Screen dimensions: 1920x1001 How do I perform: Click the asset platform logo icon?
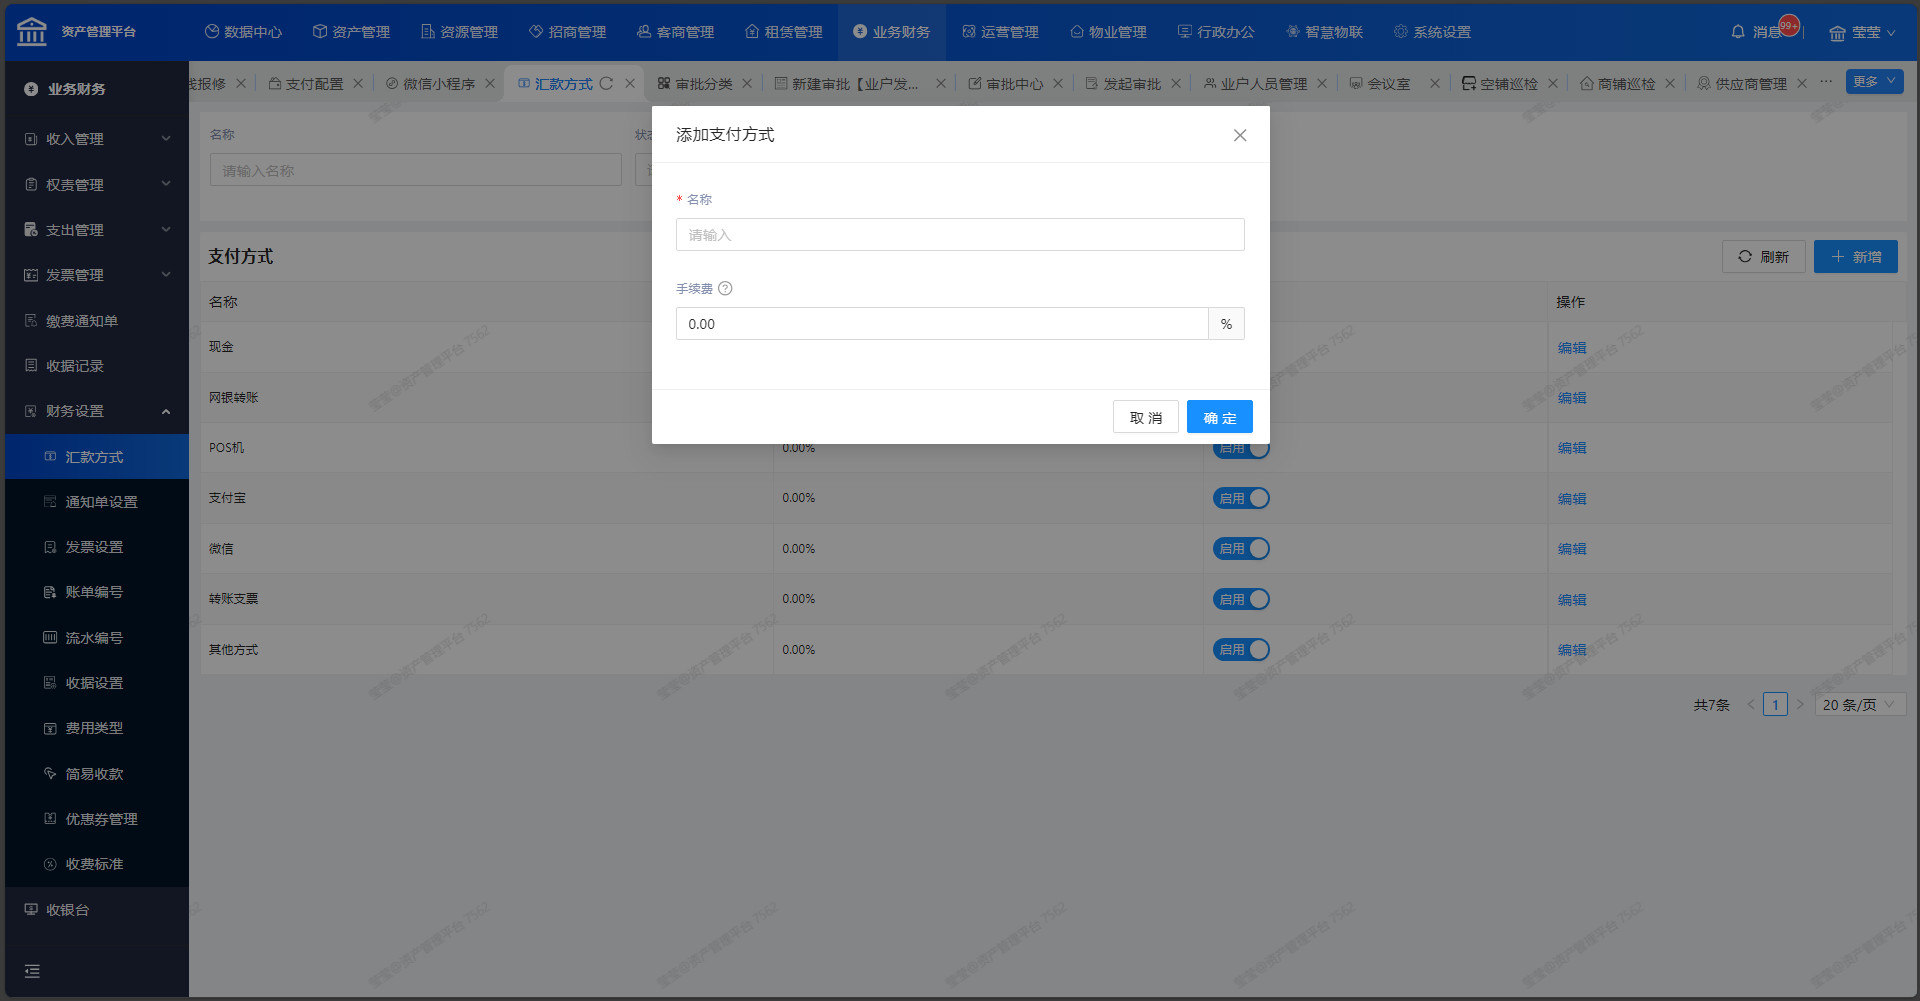[x=32, y=32]
